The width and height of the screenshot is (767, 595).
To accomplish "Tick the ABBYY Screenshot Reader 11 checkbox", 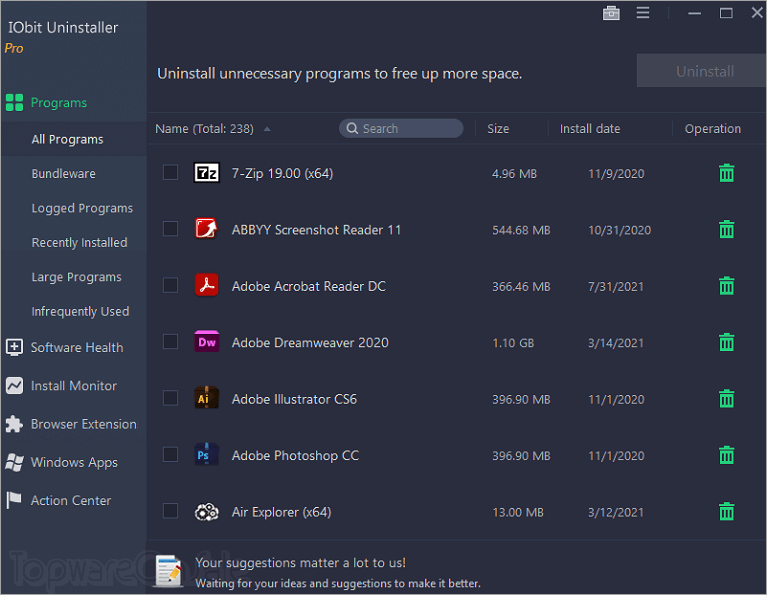I will click(x=170, y=229).
